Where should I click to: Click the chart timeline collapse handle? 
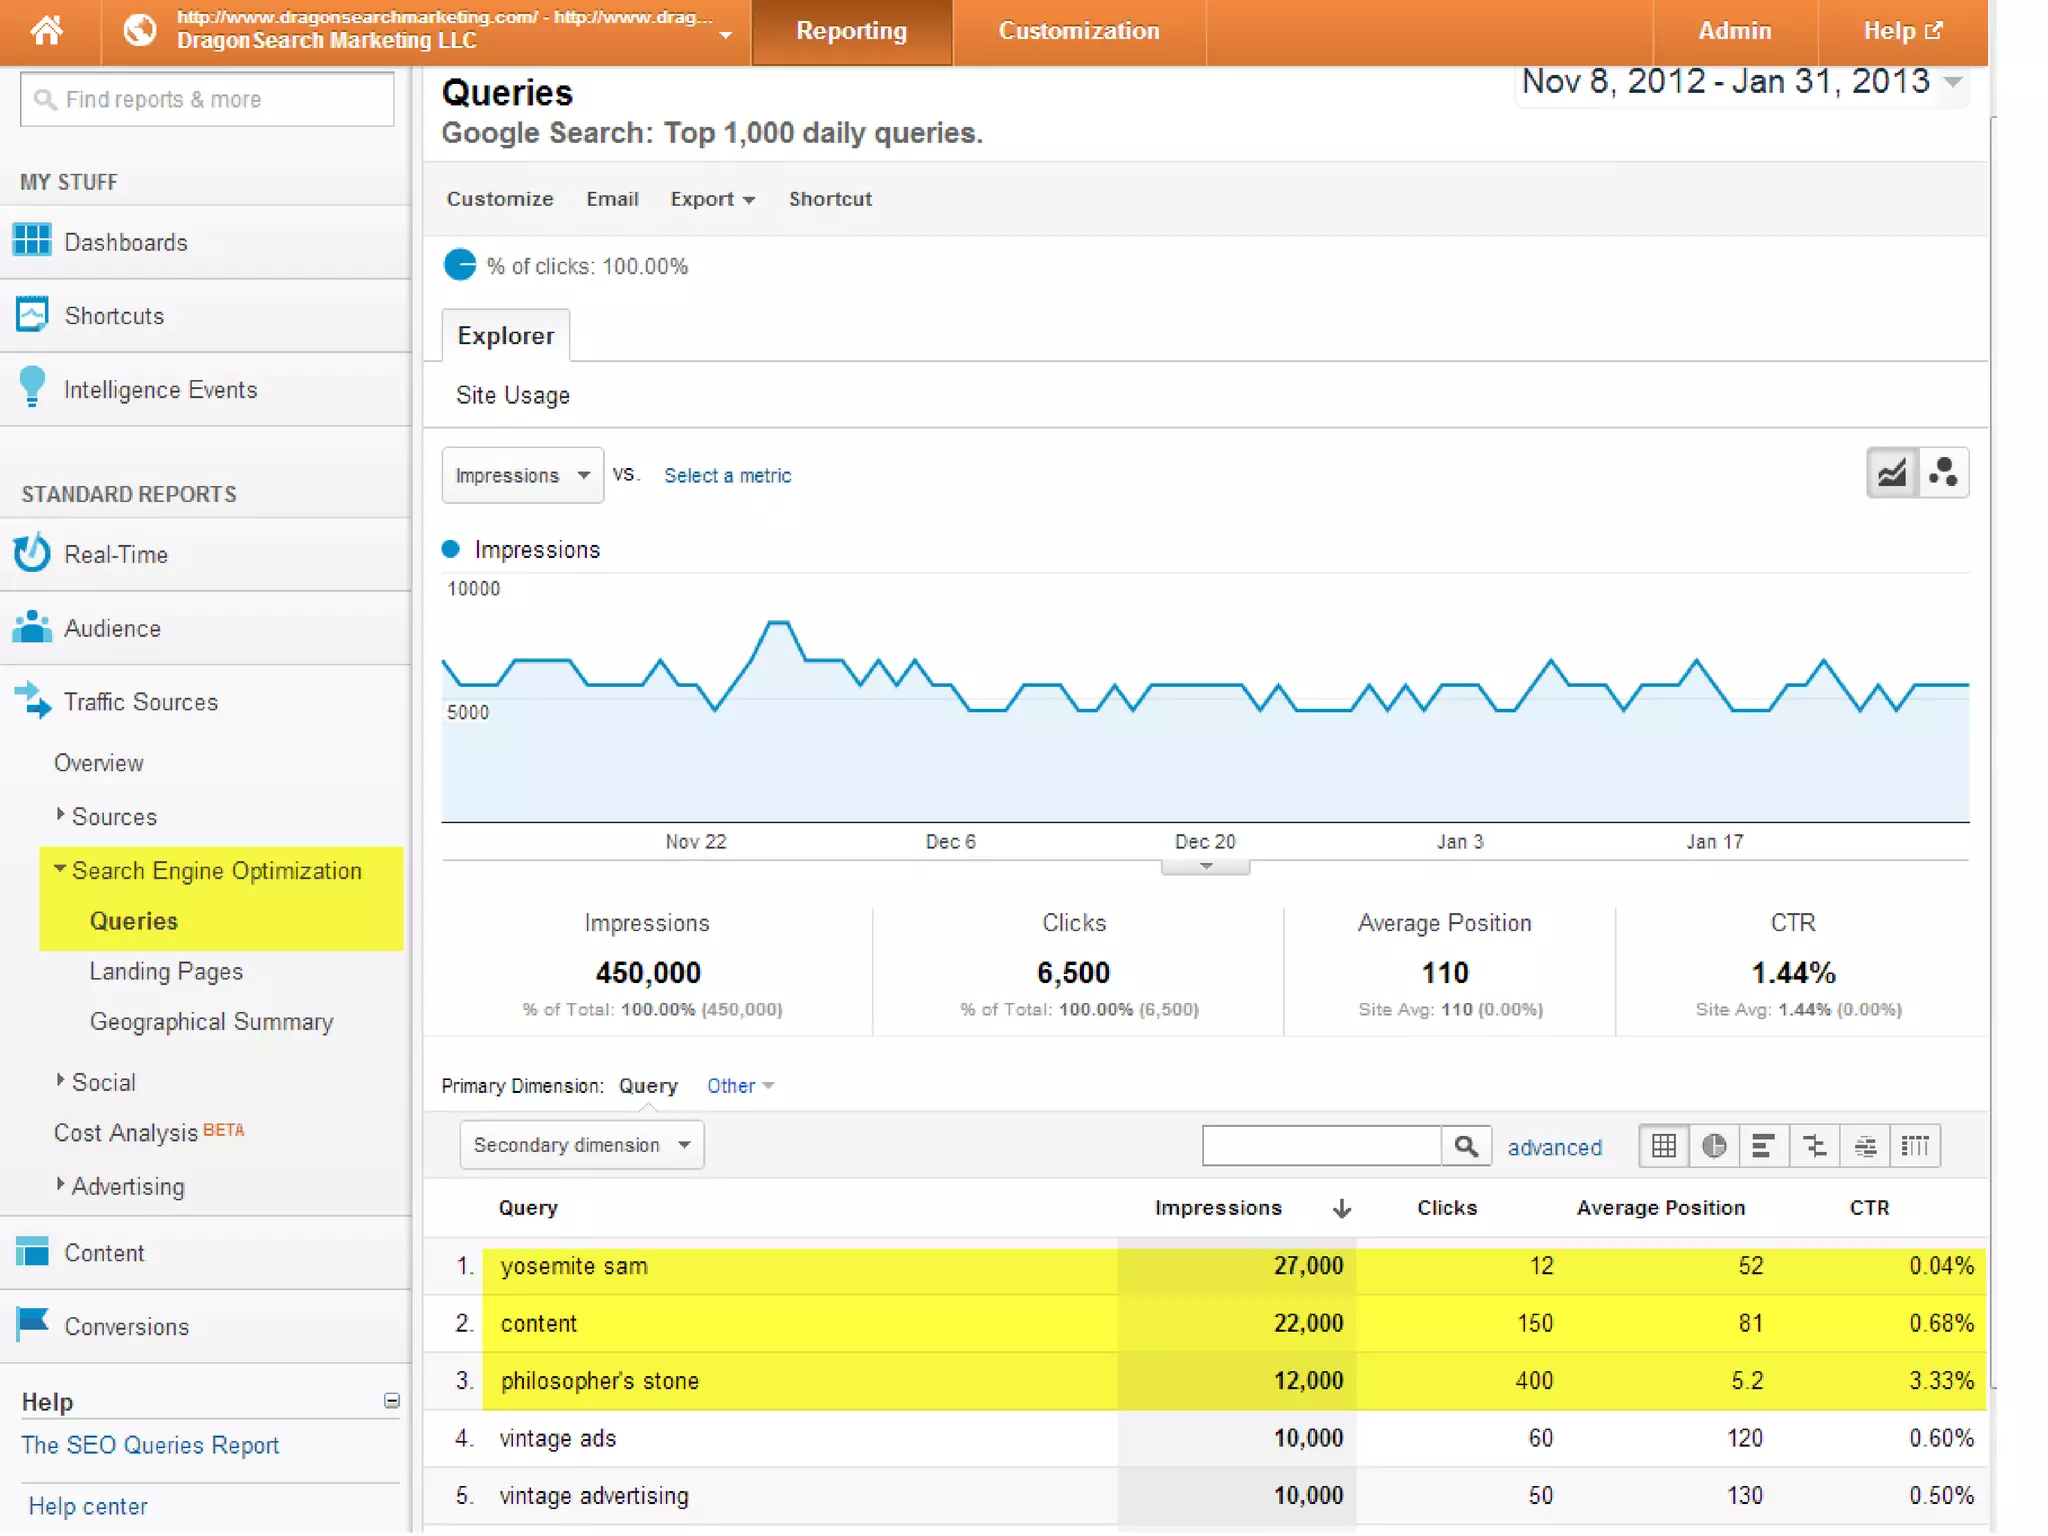1205,867
